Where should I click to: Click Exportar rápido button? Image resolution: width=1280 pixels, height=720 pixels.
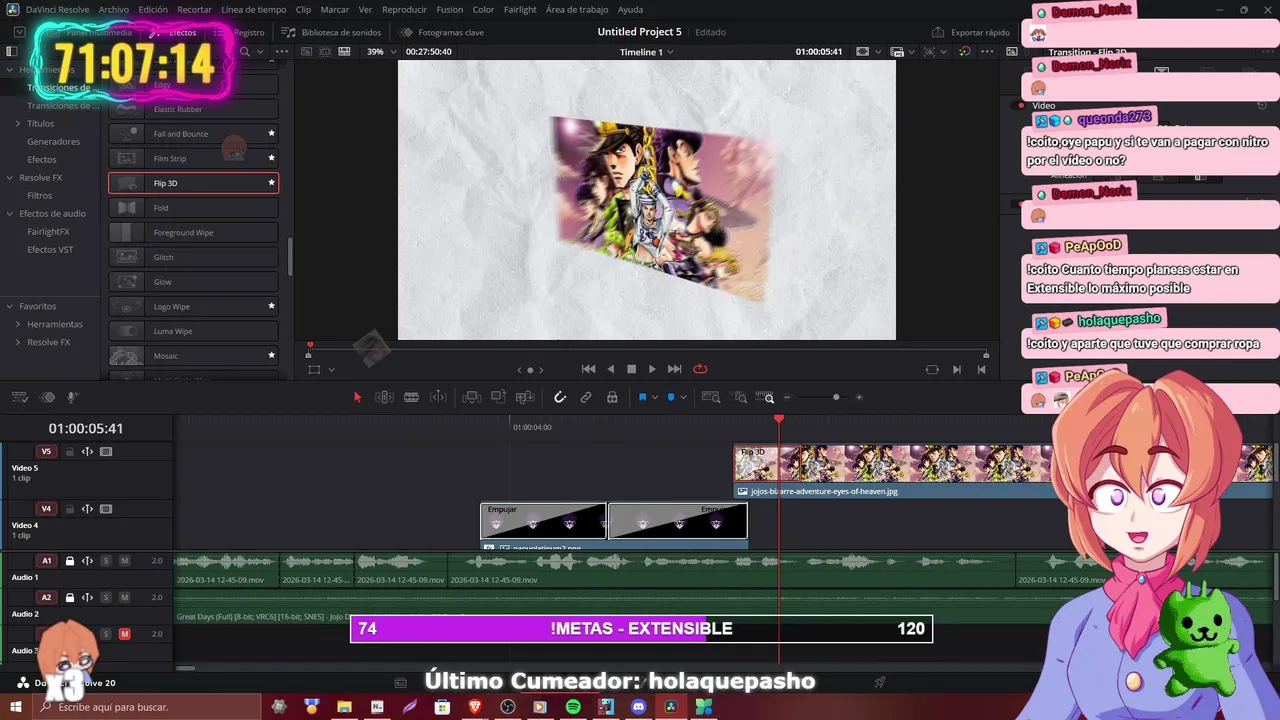[971, 32]
